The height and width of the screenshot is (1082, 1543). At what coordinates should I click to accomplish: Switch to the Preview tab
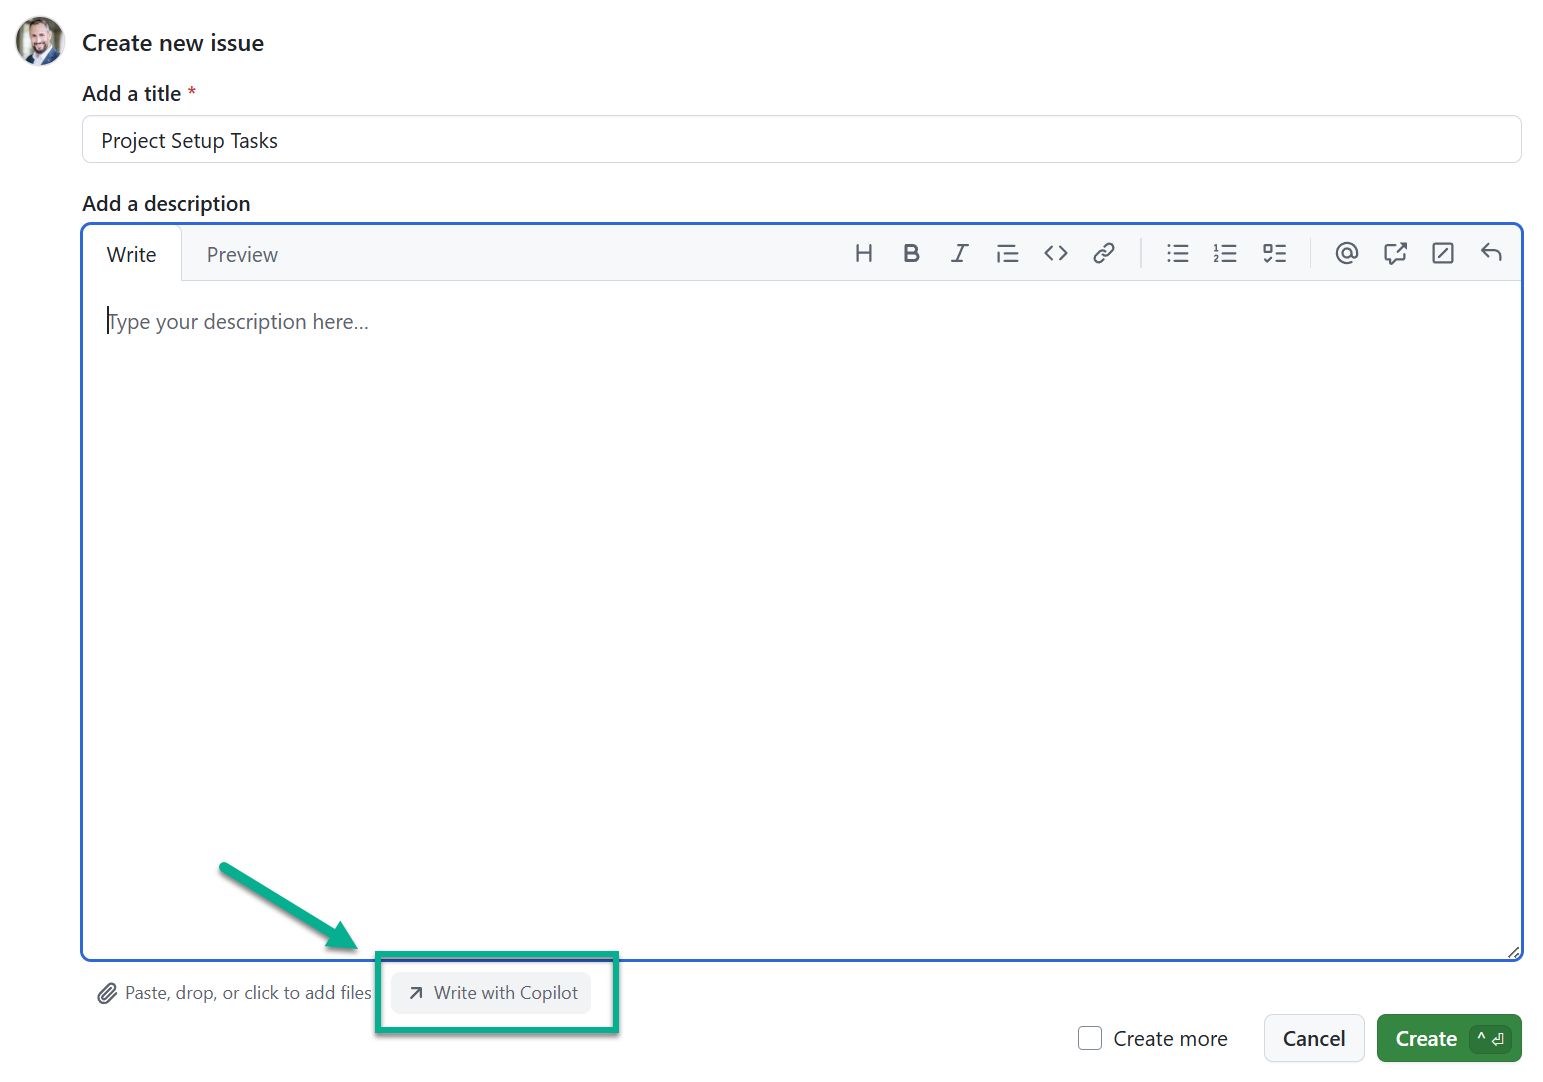point(242,254)
